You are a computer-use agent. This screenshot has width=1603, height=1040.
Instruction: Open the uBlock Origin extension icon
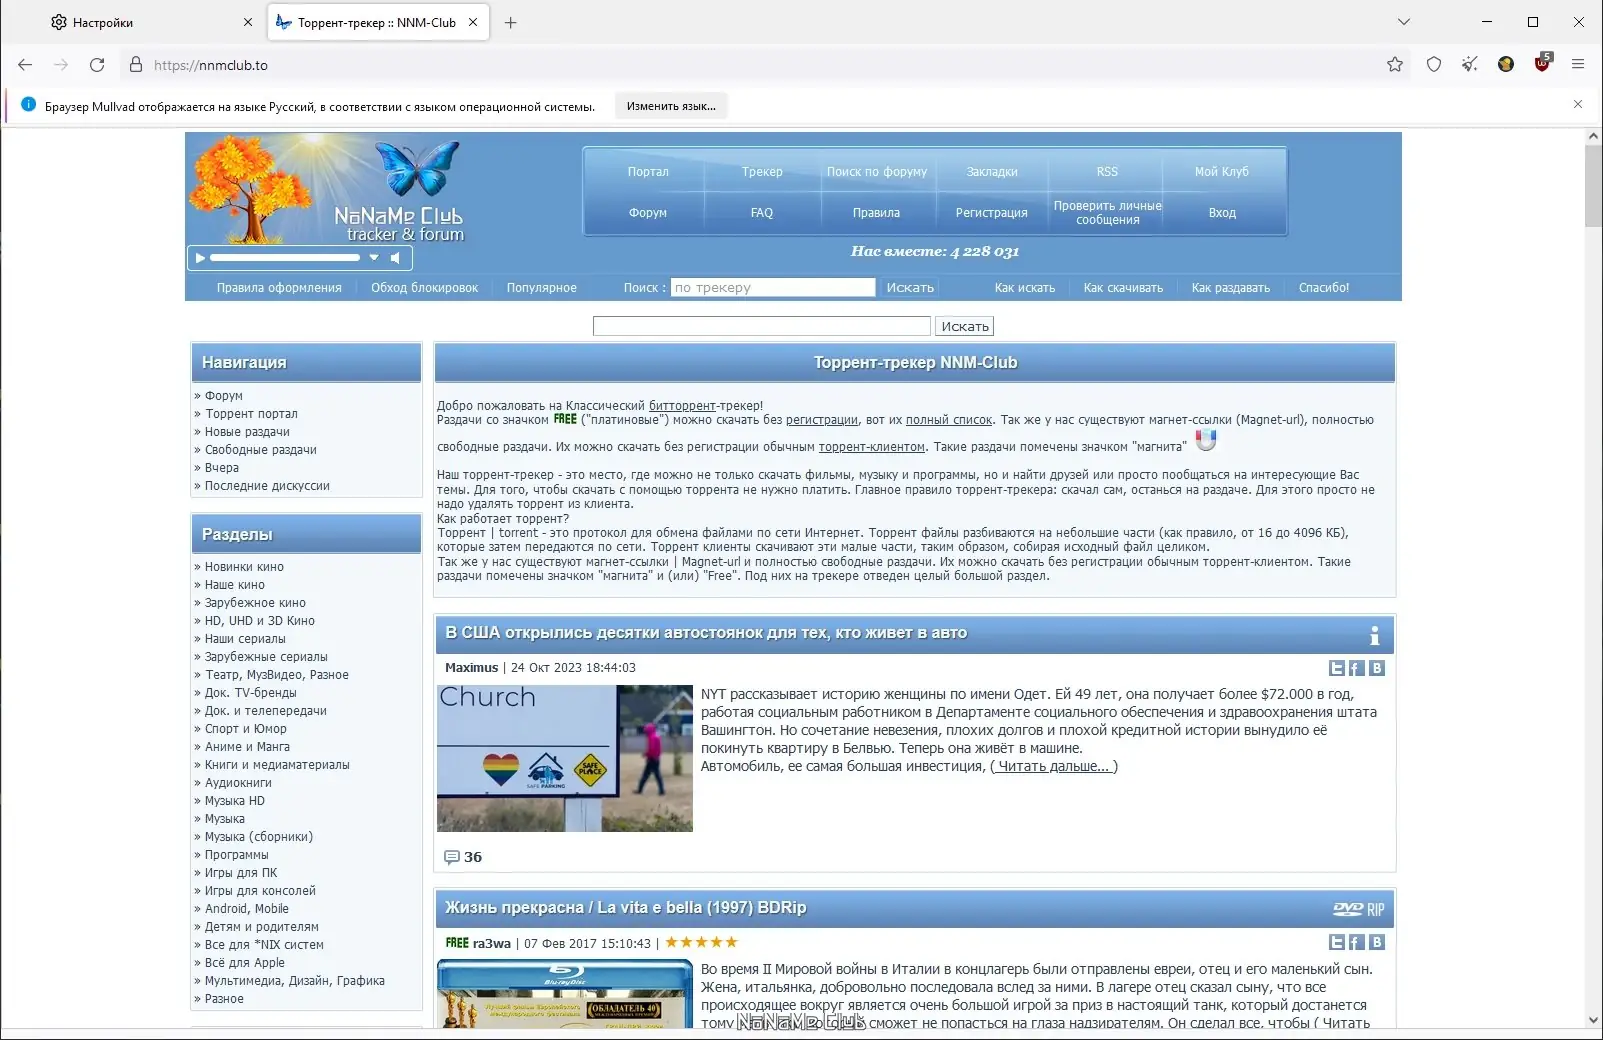(x=1542, y=64)
